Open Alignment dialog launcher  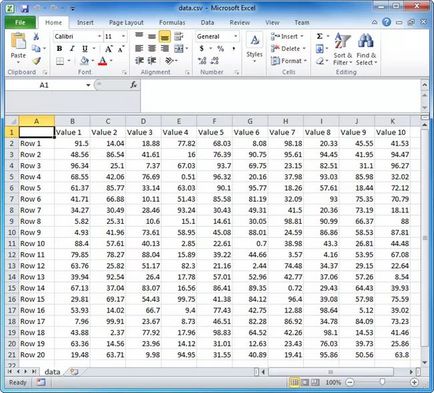pyautogui.click(x=187, y=72)
